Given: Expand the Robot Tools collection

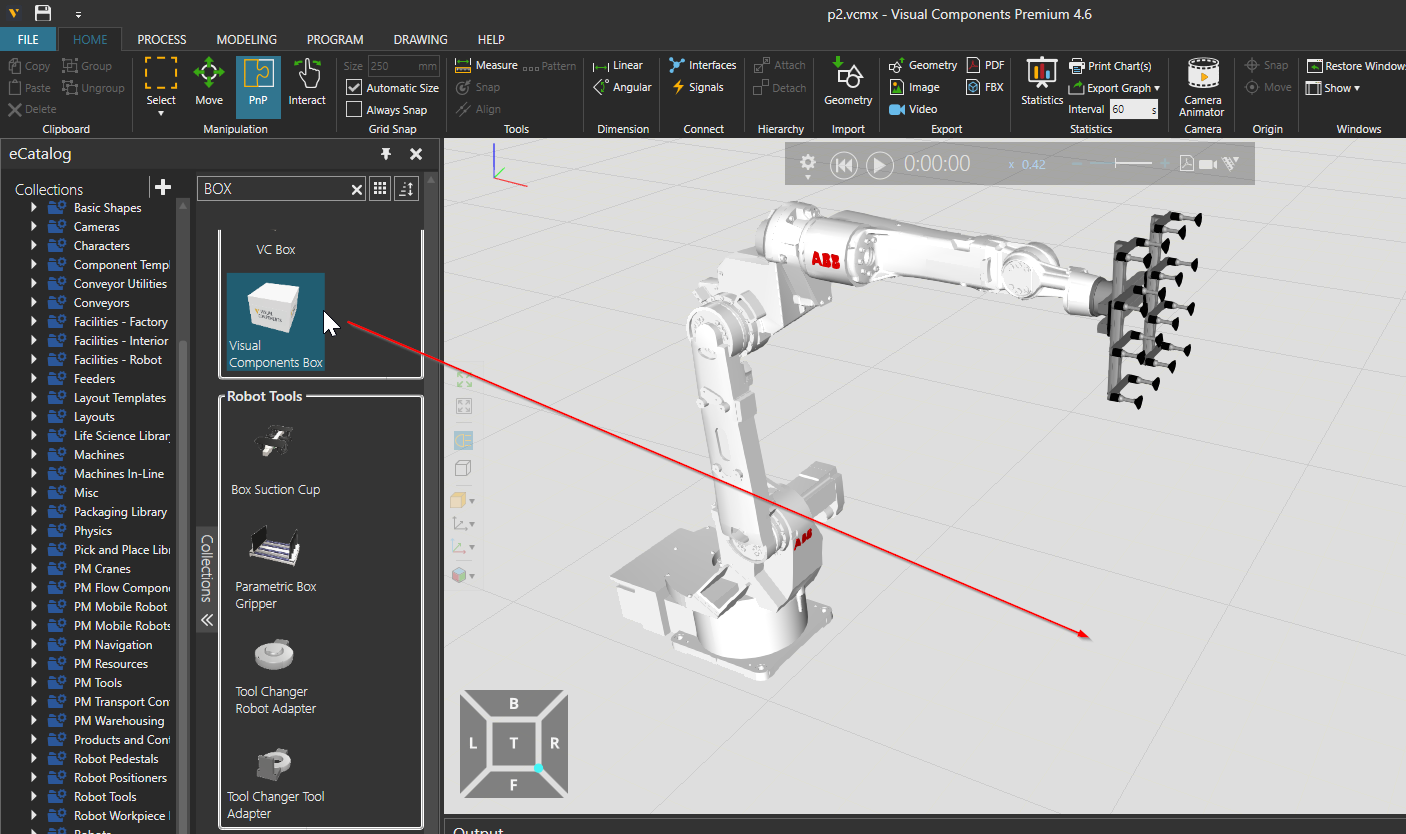Looking at the screenshot, I should pos(33,797).
